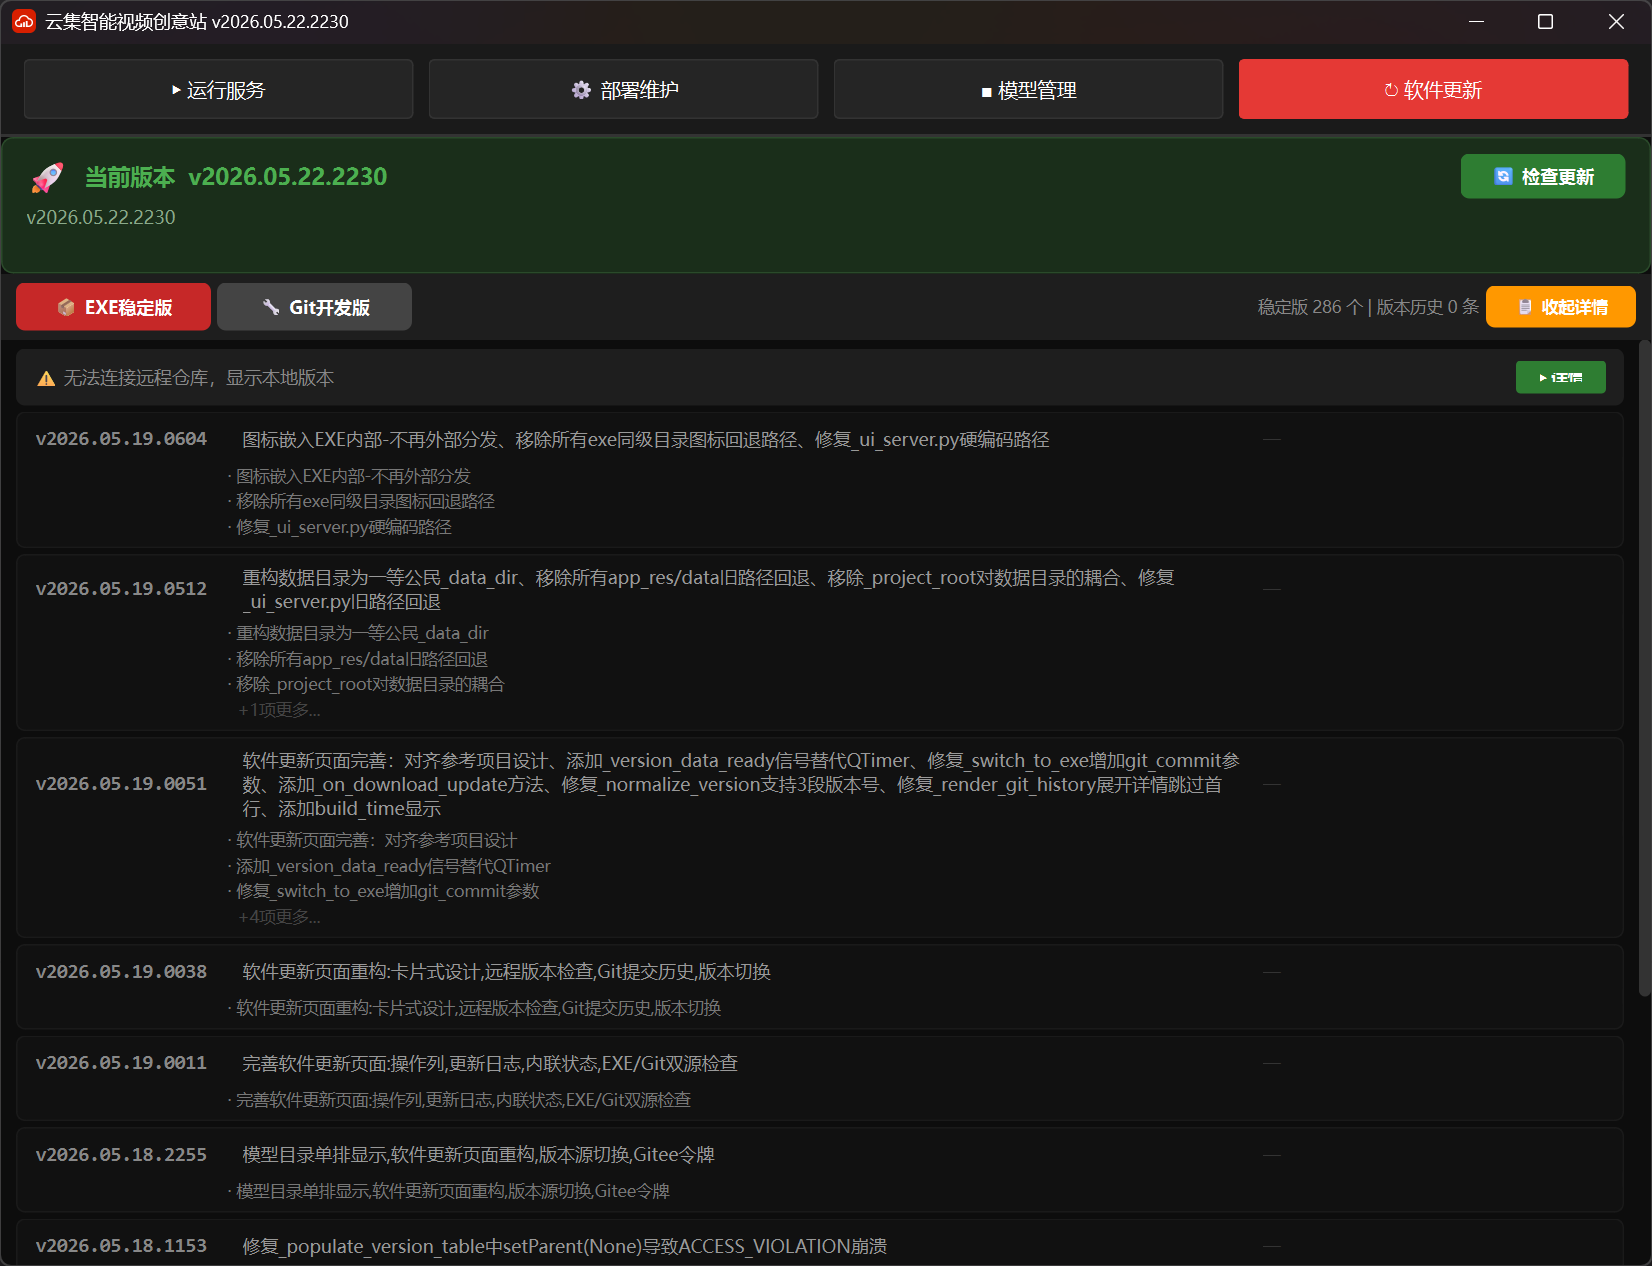1652x1266 pixels.
Task: Click the "+4项更多..." link
Action: (279, 917)
